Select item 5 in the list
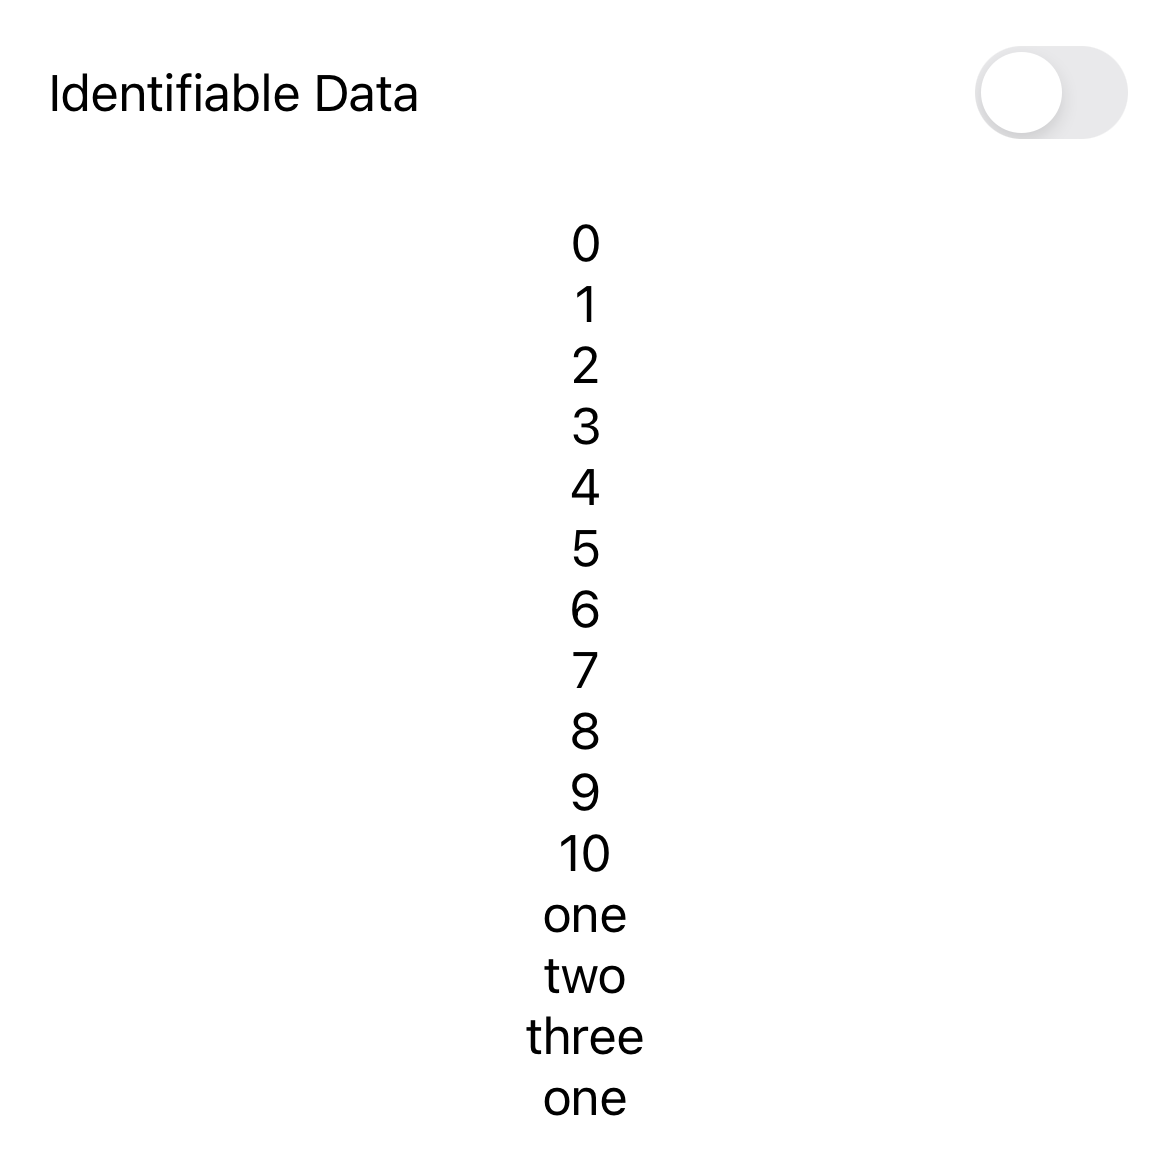Viewport: 1170px width, 1170px height. click(x=584, y=548)
